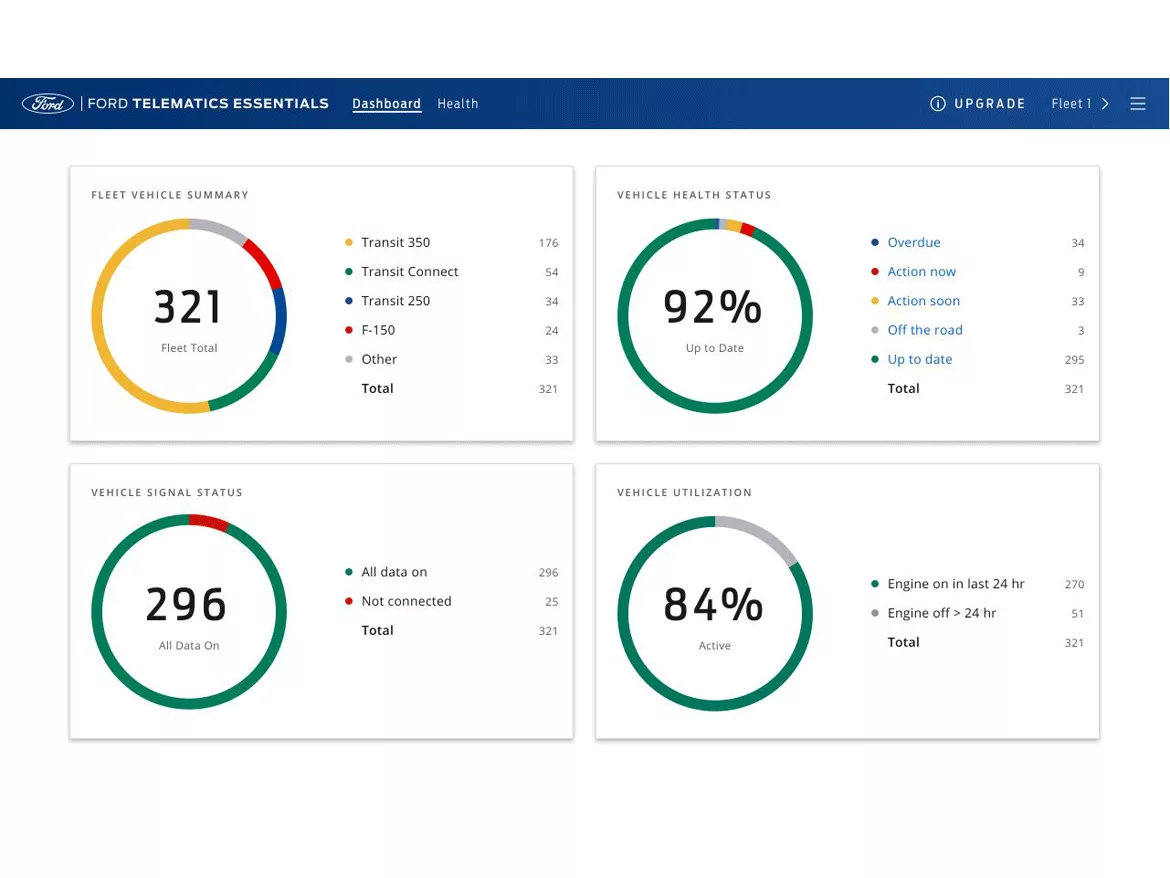Click the F-150 count 24
Screen dimensions: 1170x878
[551, 330]
